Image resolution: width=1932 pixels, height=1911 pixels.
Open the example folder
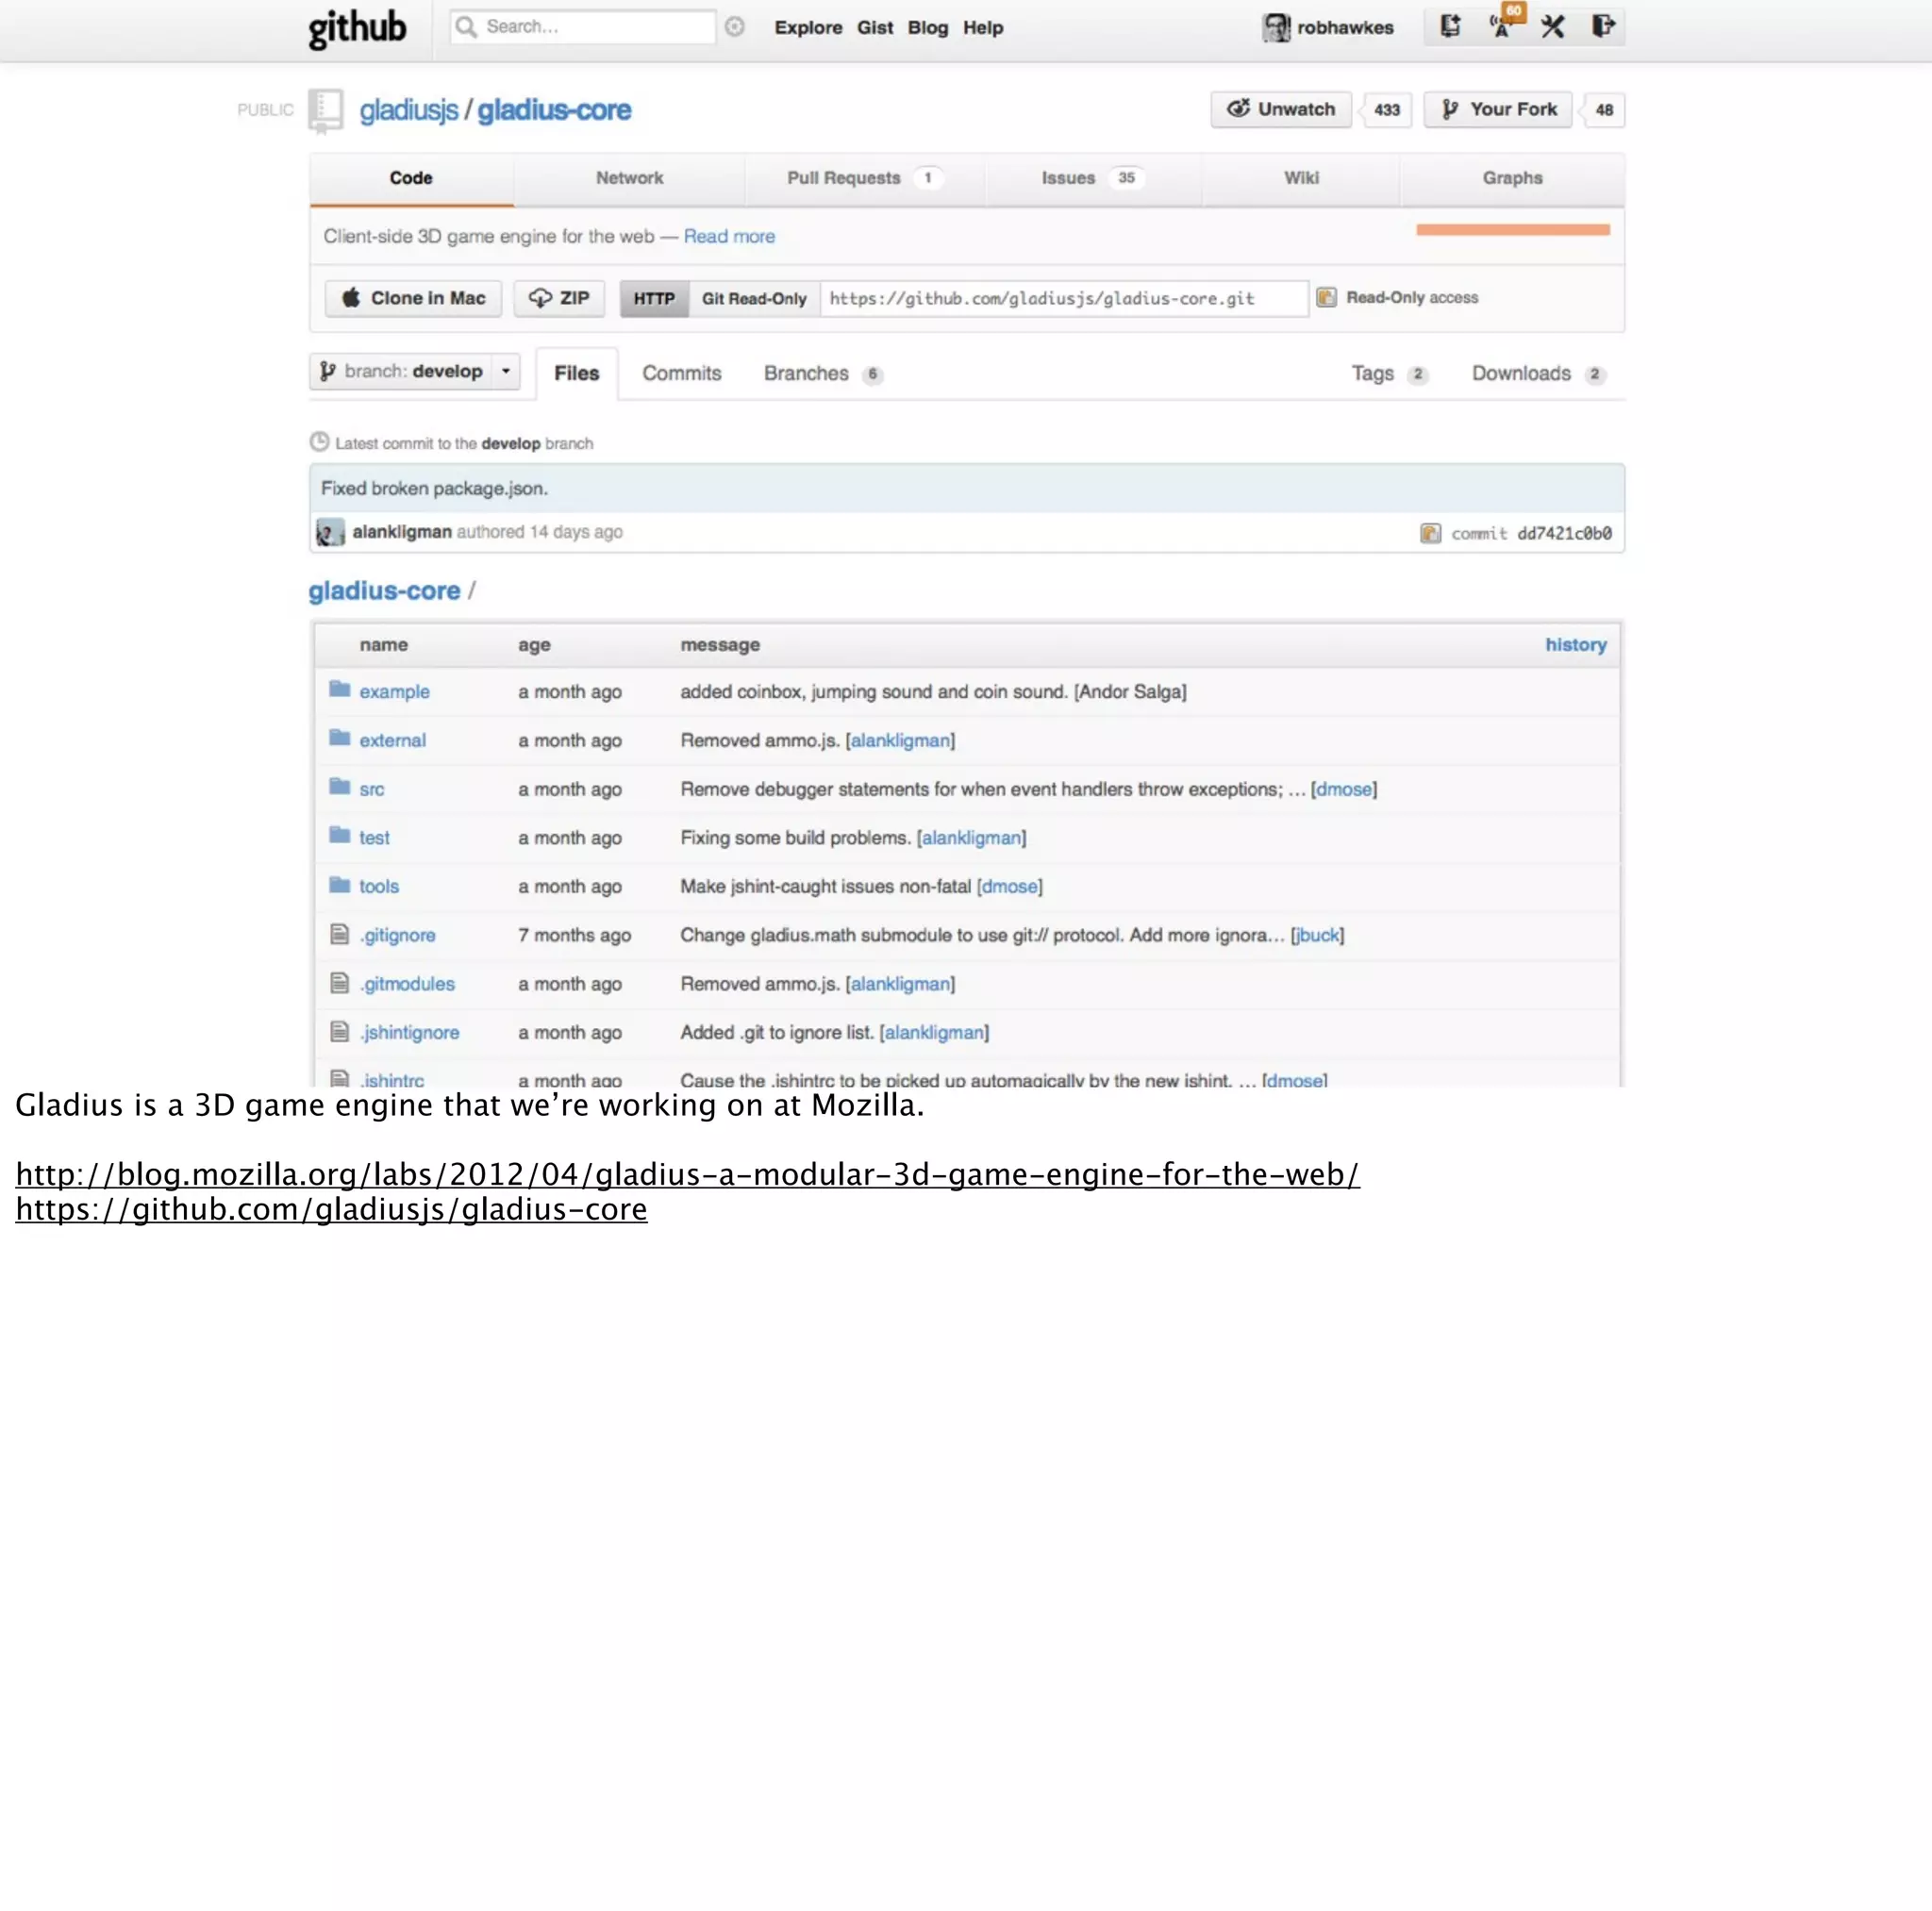(x=394, y=692)
